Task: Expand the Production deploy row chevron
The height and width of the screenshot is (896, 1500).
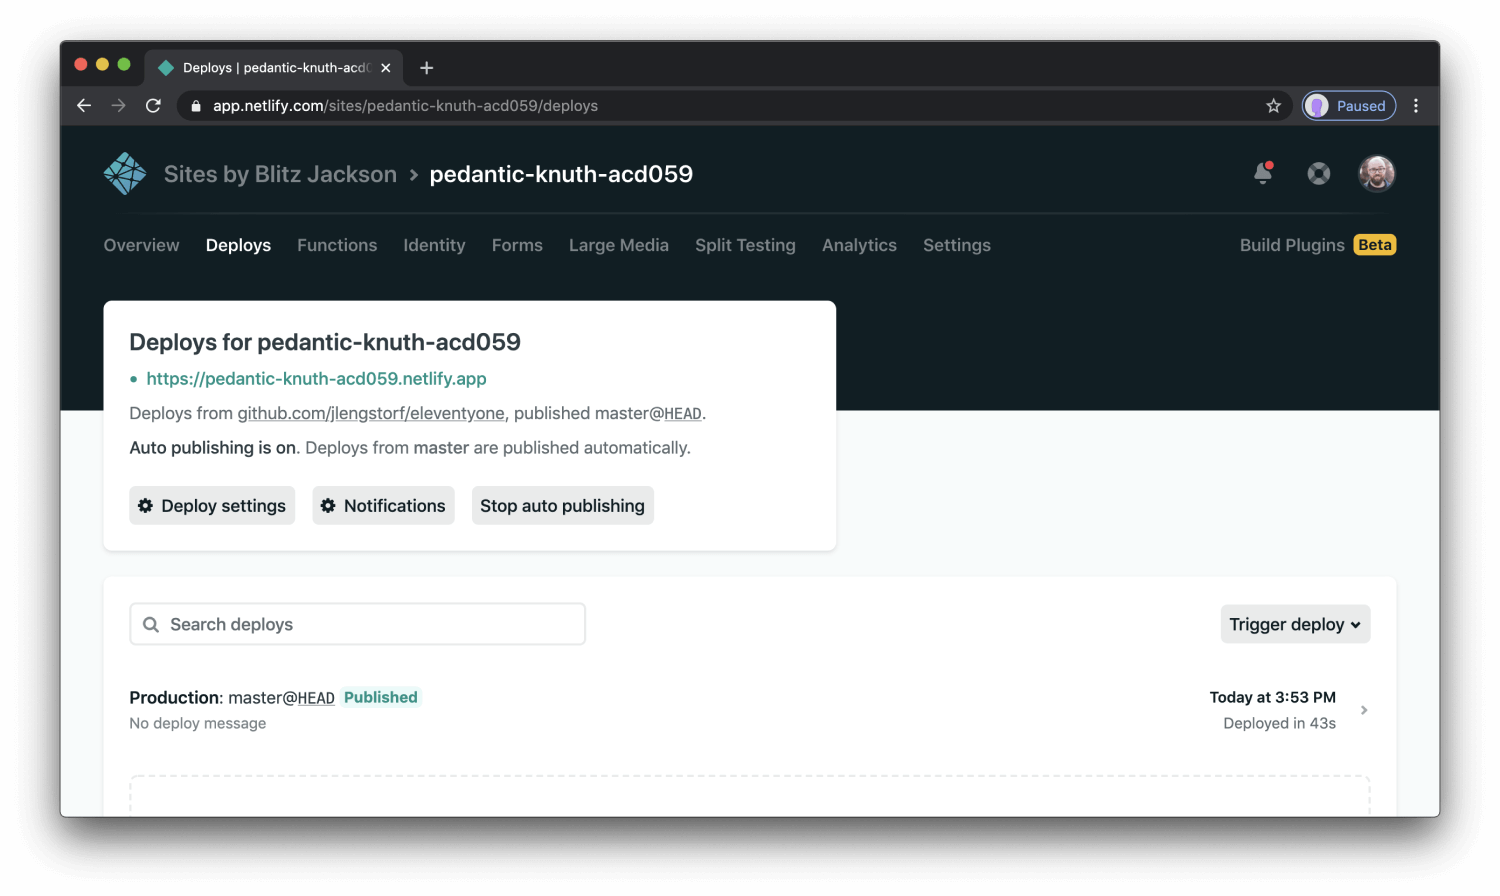Action: [1364, 710]
